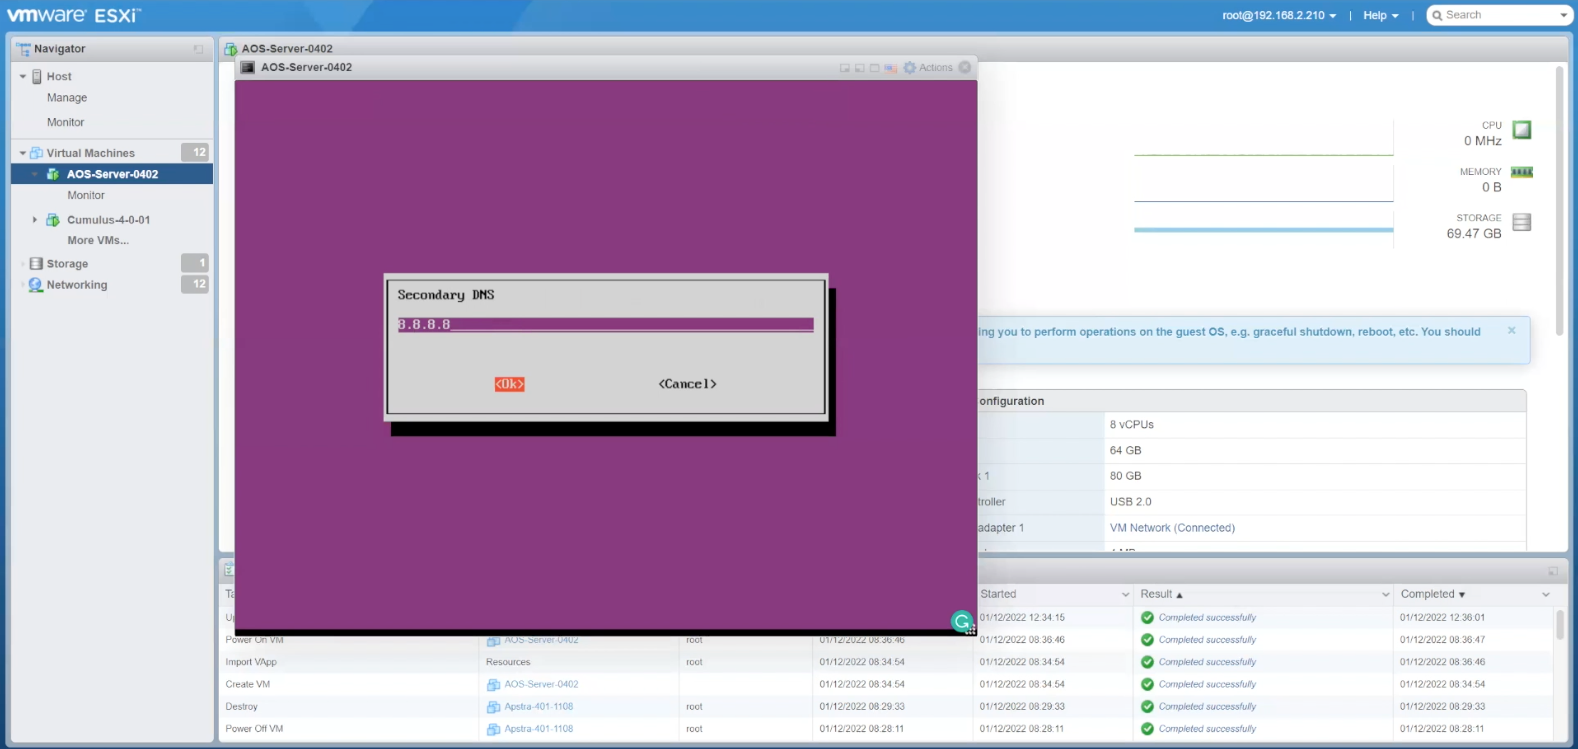Dismiss the VMware Tools notice banner
Viewport: 1578px width, 749px height.
click(1512, 330)
